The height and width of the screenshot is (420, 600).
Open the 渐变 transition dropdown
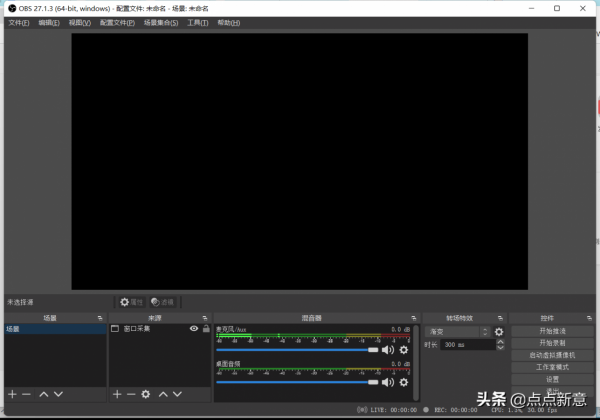pos(457,331)
